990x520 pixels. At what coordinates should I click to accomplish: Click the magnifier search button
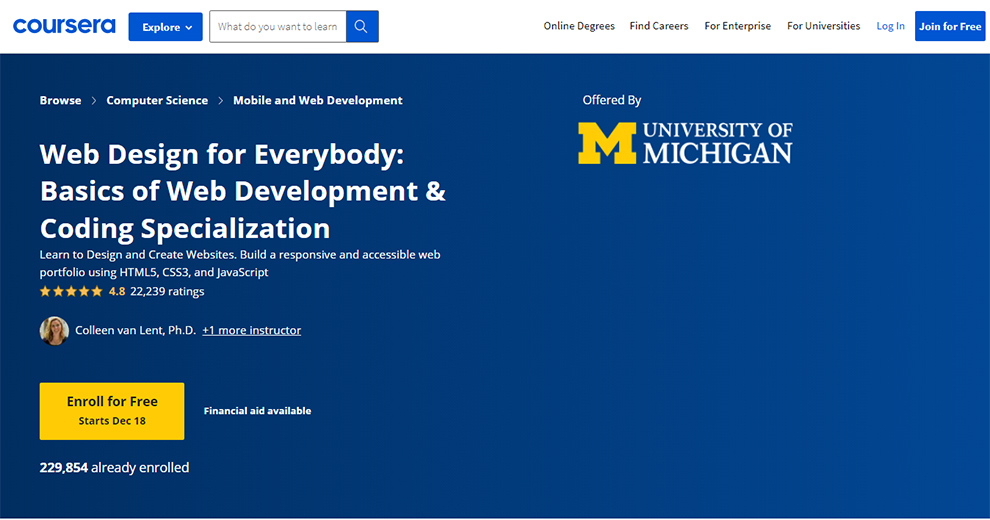pyautogui.click(x=362, y=27)
